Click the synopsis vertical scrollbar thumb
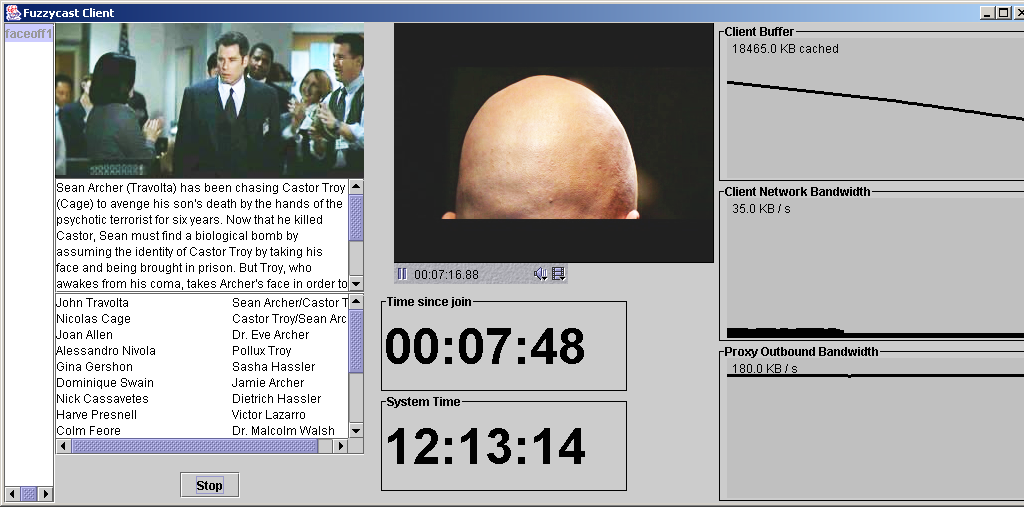1024x507 pixels. [356, 217]
